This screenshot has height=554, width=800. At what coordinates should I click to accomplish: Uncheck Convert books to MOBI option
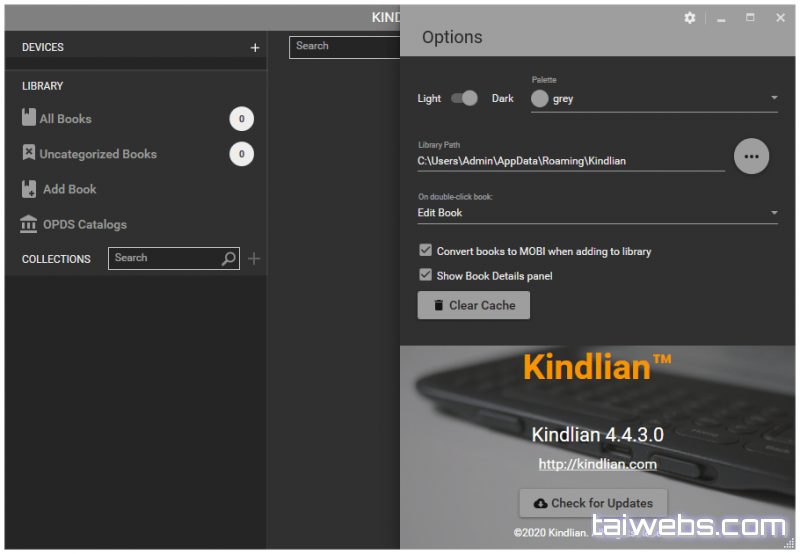click(x=425, y=251)
